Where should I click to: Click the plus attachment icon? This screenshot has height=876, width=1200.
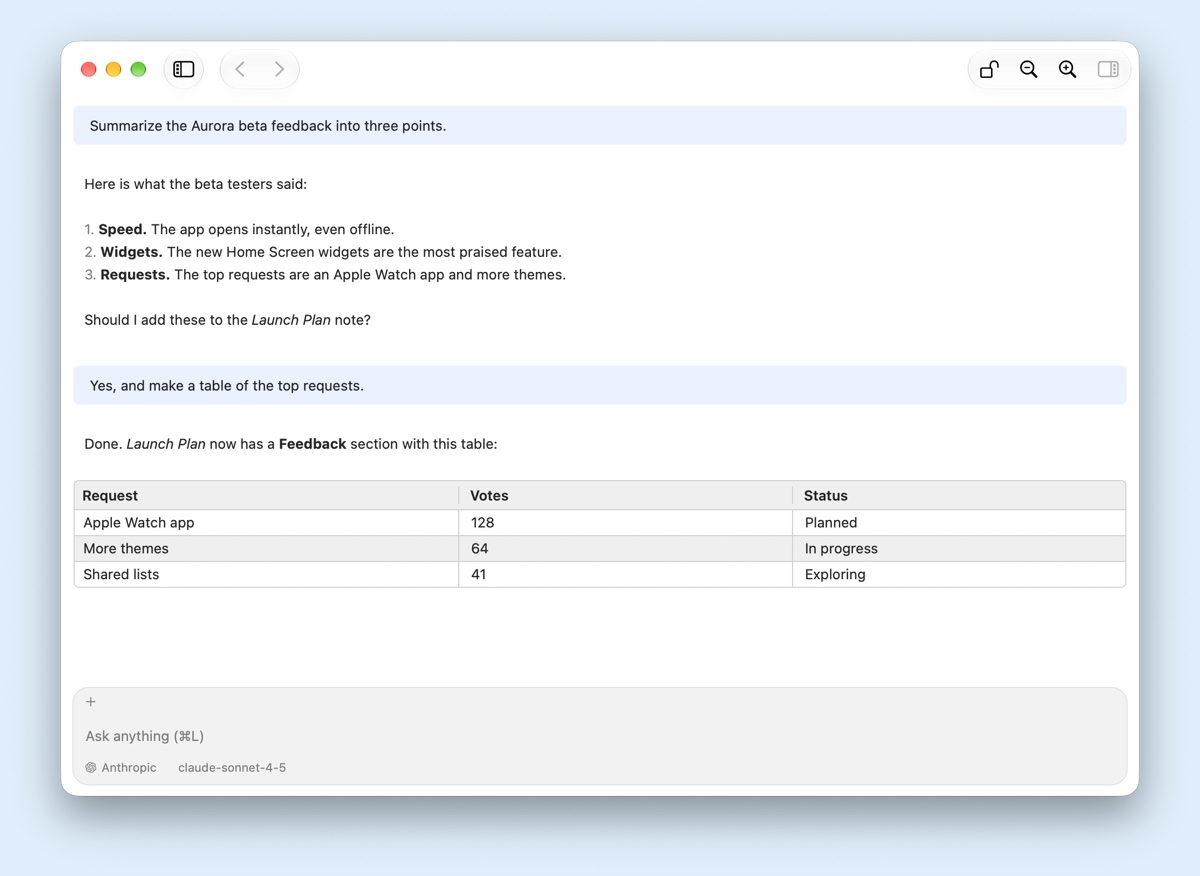91,702
